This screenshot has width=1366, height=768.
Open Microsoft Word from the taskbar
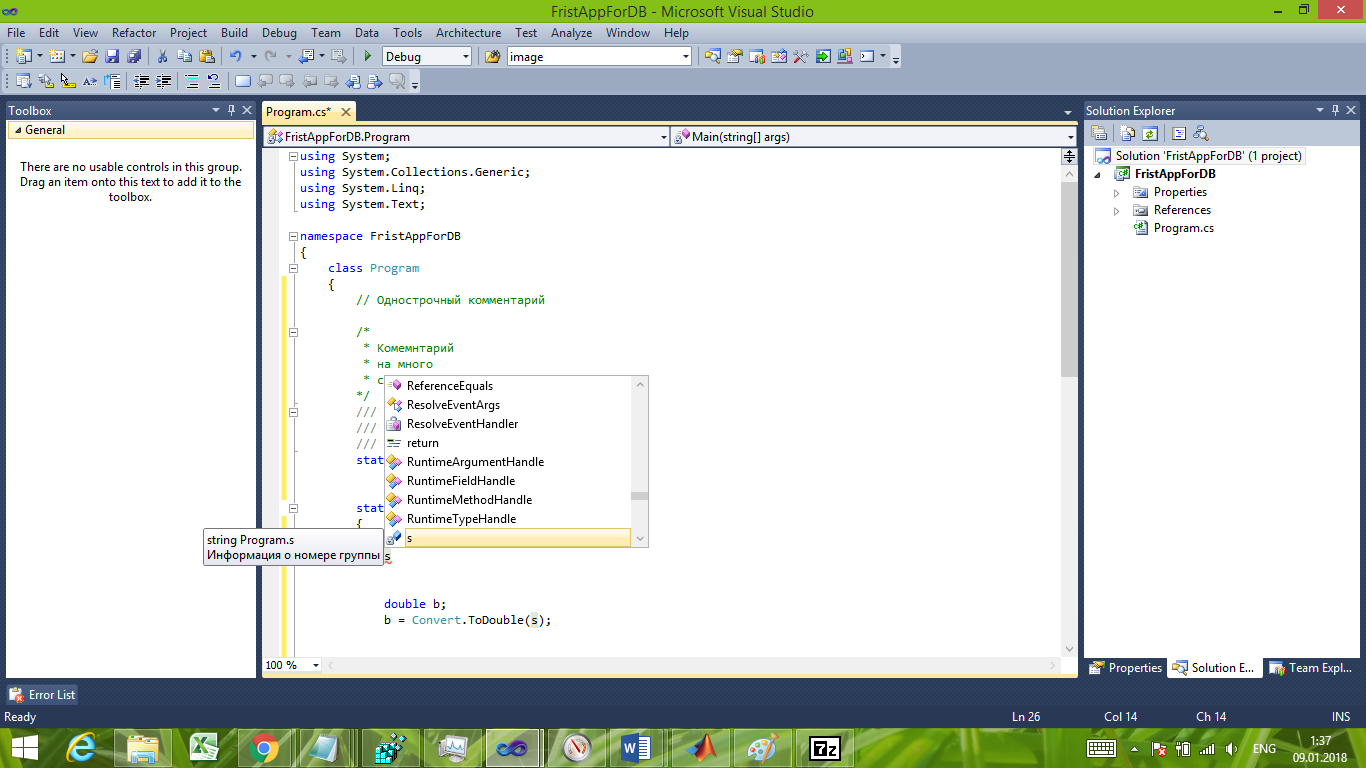[x=636, y=747]
